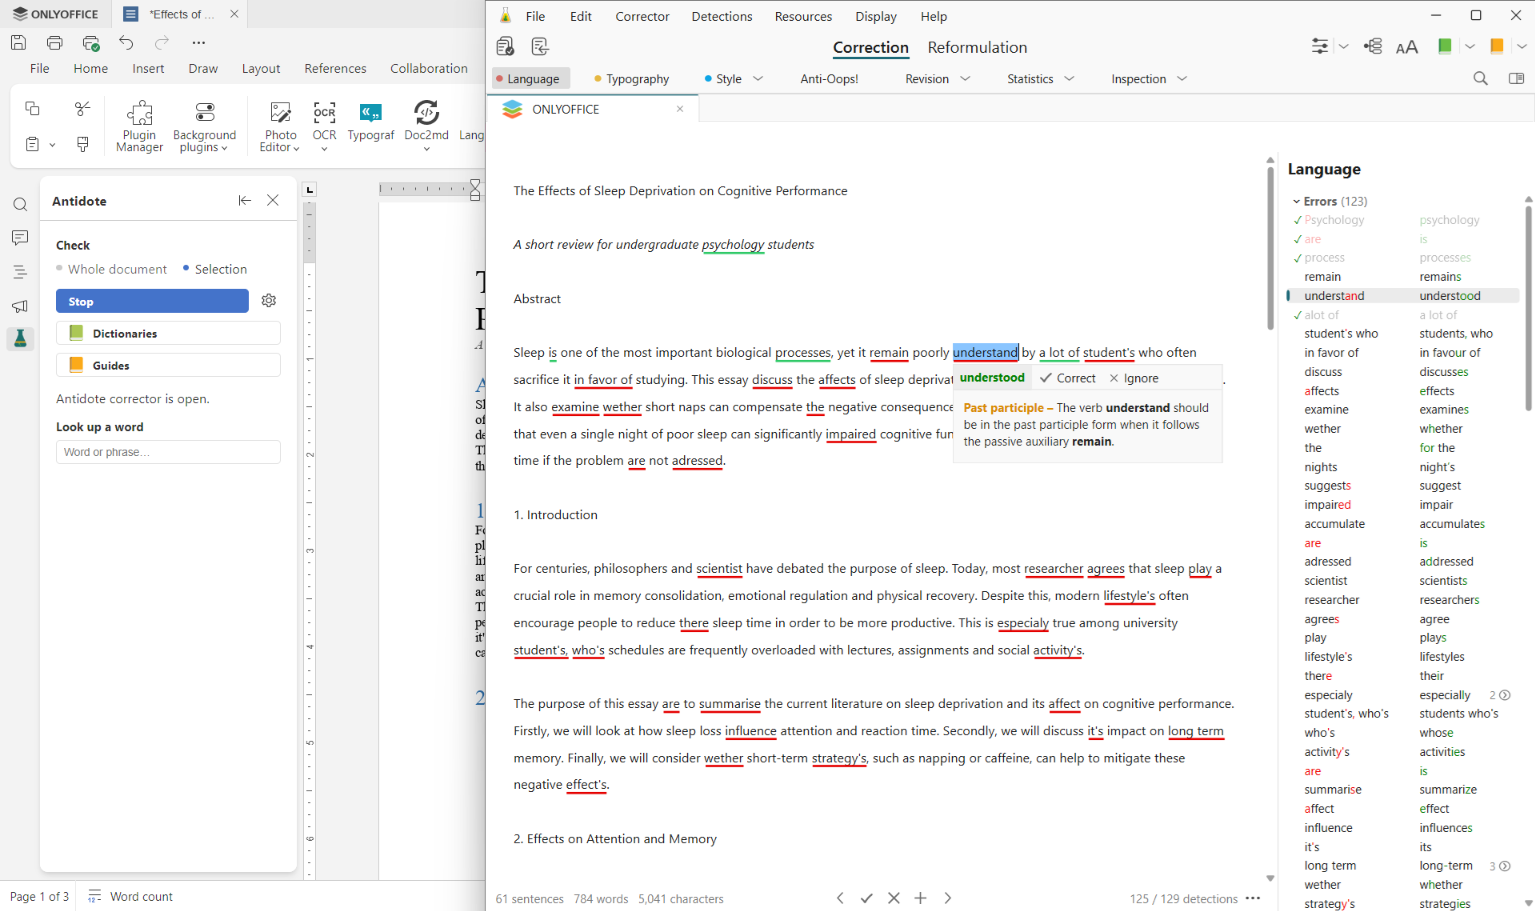The width and height of the screenshot is (1535, 911).
Task: Collapse the Errors (123) list
Action: click(1297, 202)
